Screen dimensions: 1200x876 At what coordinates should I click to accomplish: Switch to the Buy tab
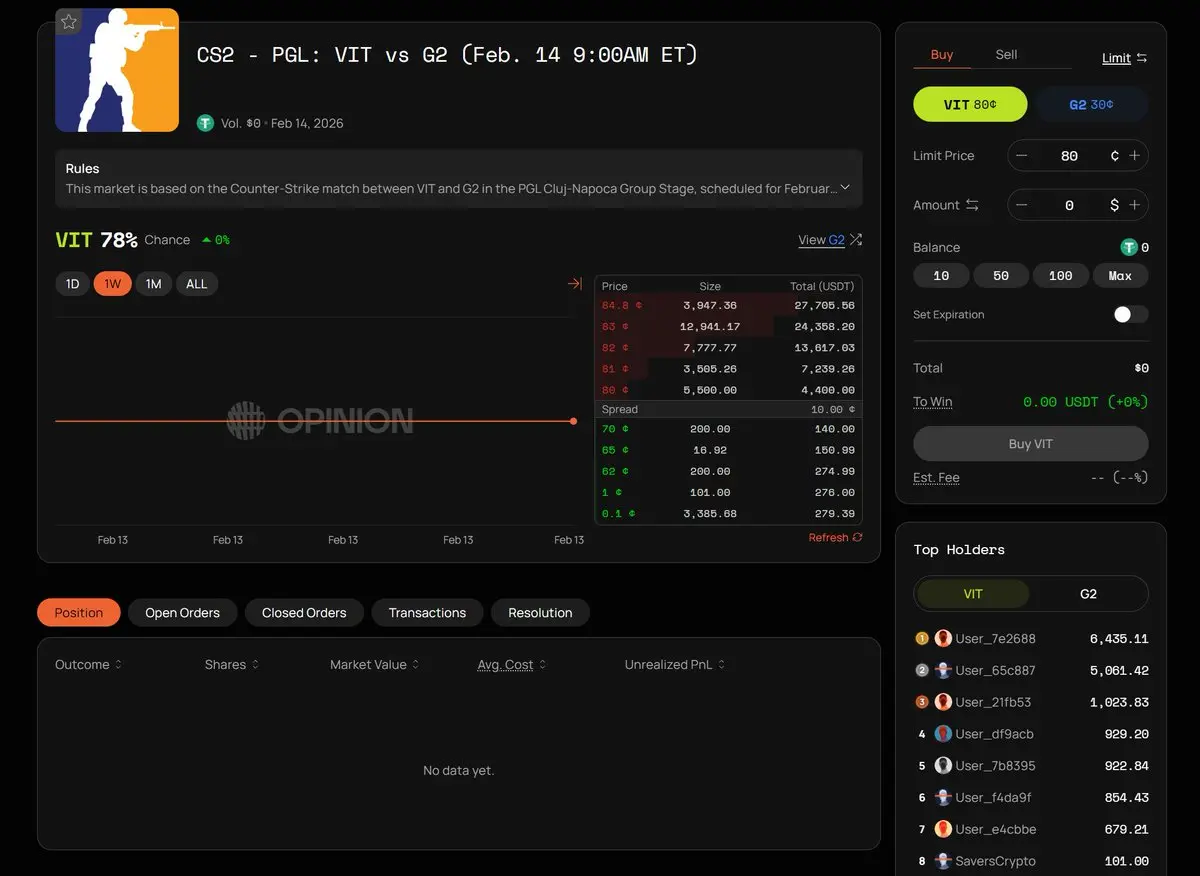[x=942, y=55]
